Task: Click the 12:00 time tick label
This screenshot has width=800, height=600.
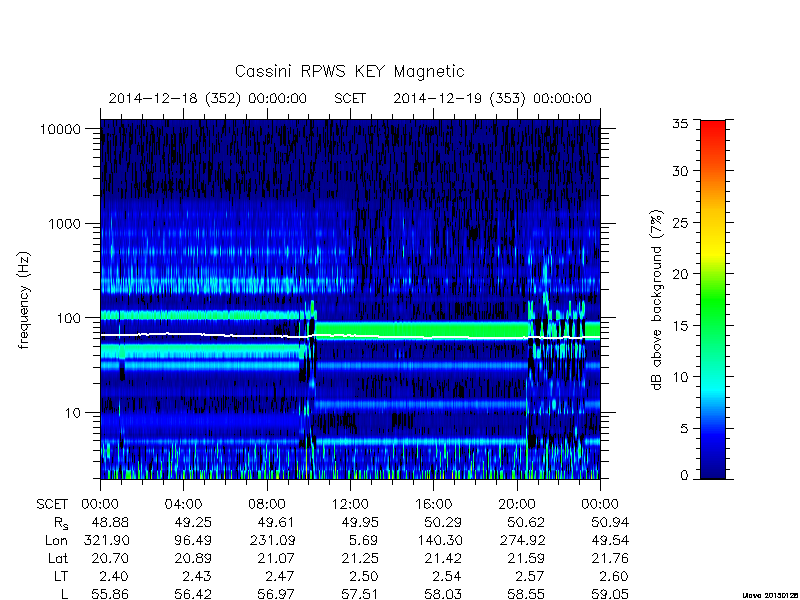Action: [x=350, y=505]
